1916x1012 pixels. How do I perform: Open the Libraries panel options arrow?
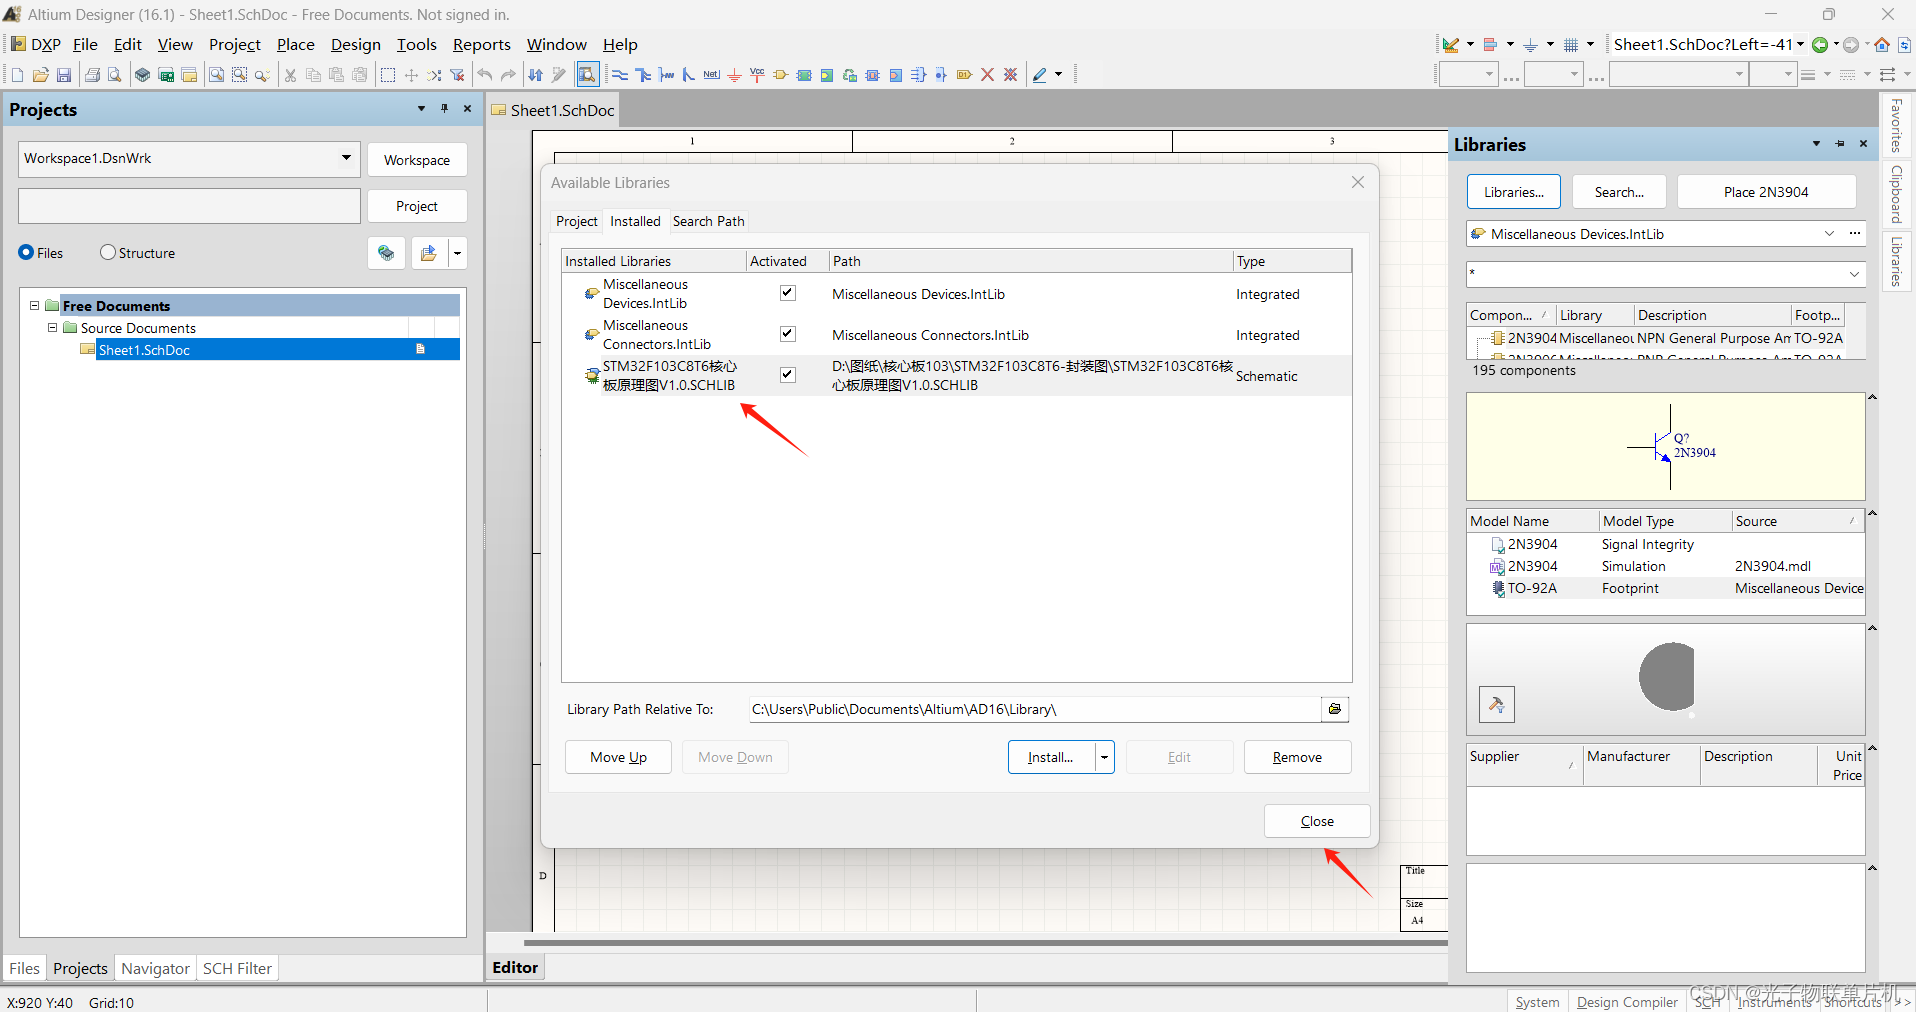pos(1816,144)
